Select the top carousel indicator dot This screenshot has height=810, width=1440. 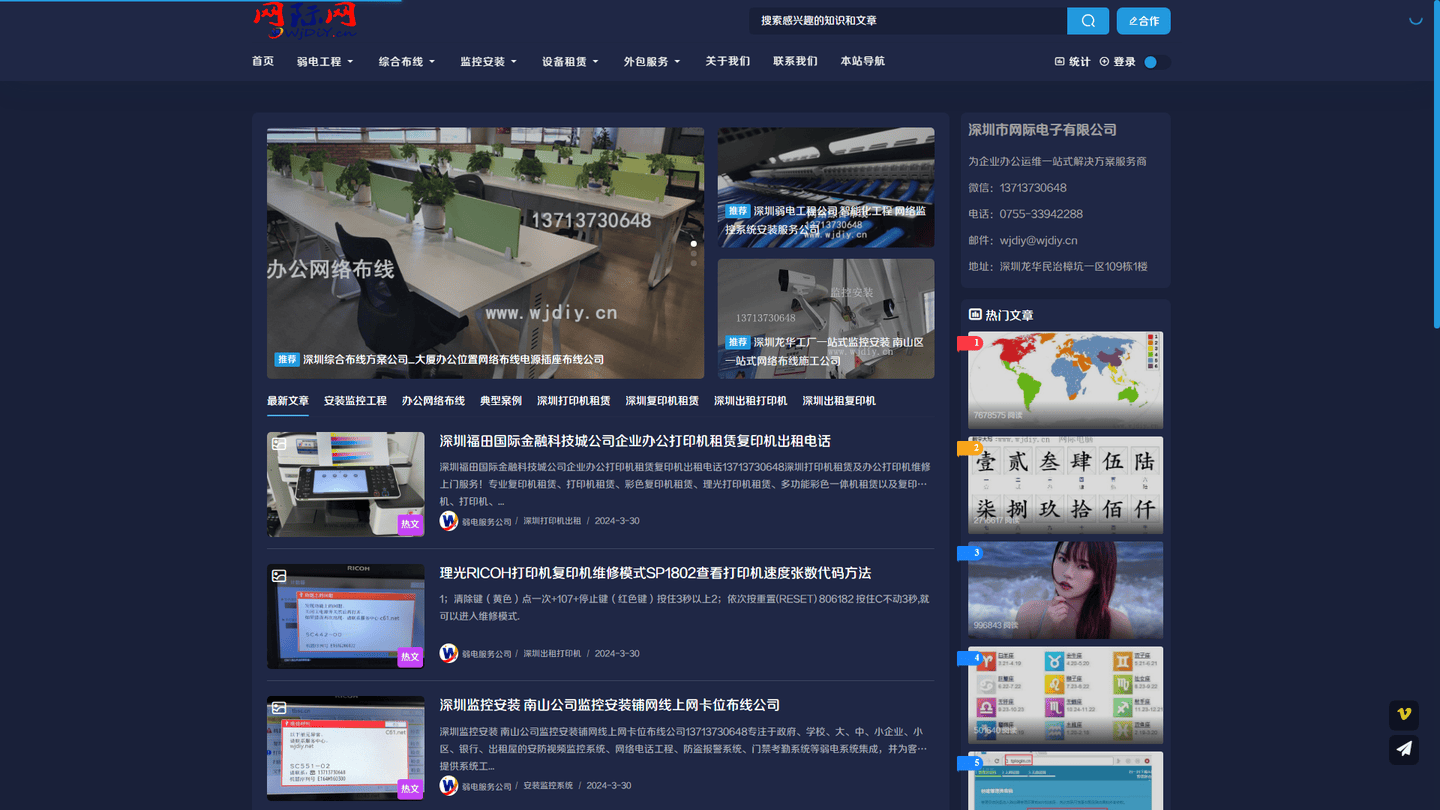(694, 243)
